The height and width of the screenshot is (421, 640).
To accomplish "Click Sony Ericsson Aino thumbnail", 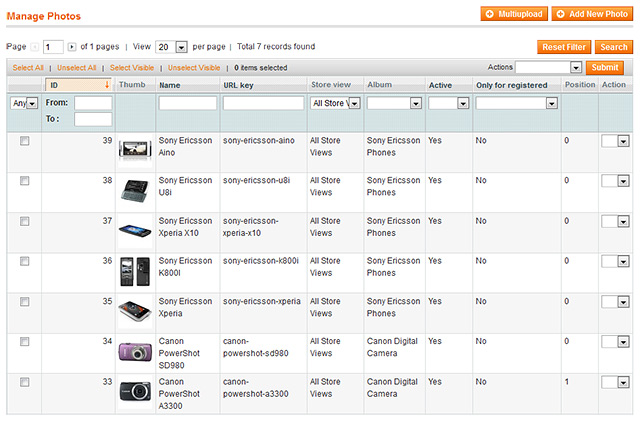I will pos(135,149).
